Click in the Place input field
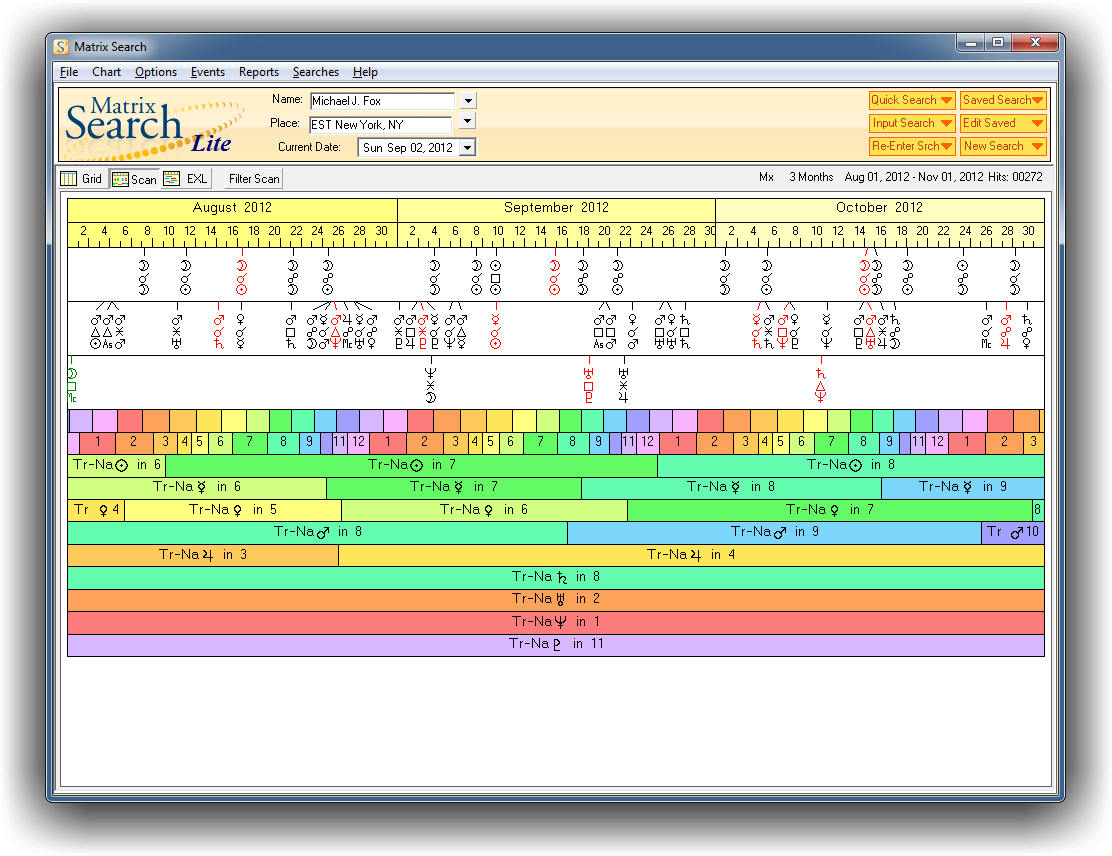This screenshot has height=856, width=1112. click(x=380, y=125)
